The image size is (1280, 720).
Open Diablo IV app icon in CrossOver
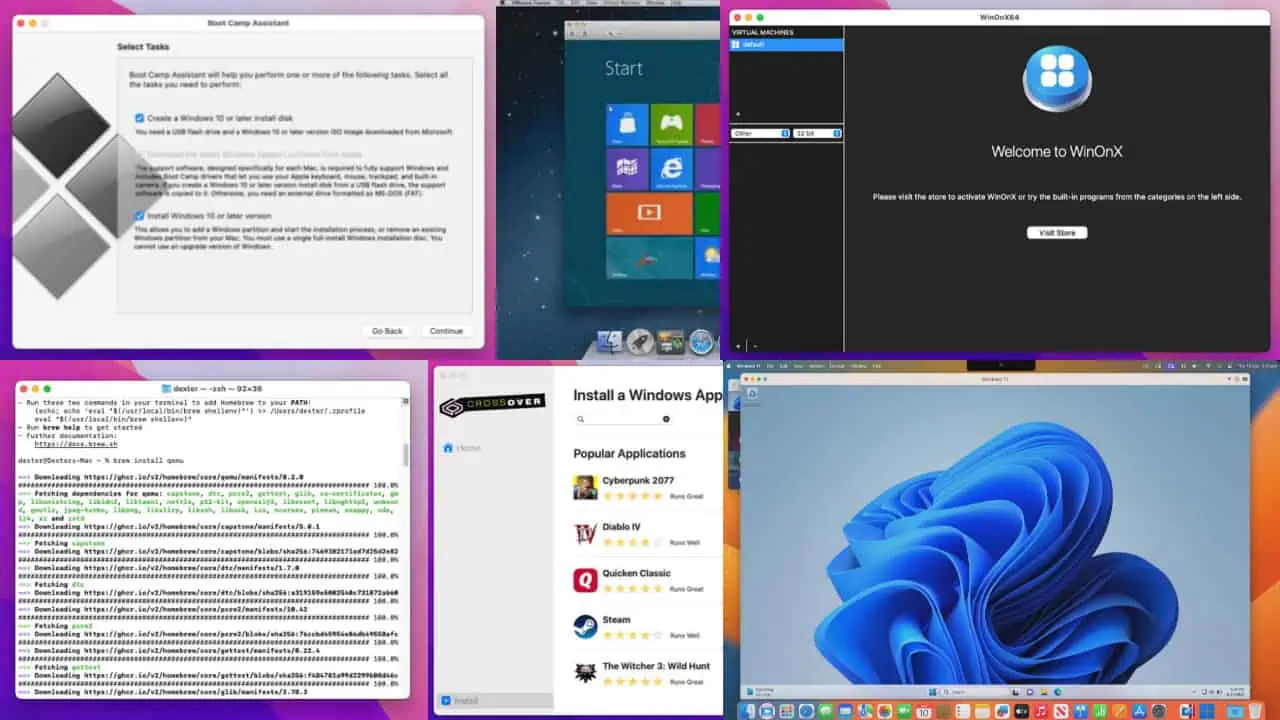(585, 534)
